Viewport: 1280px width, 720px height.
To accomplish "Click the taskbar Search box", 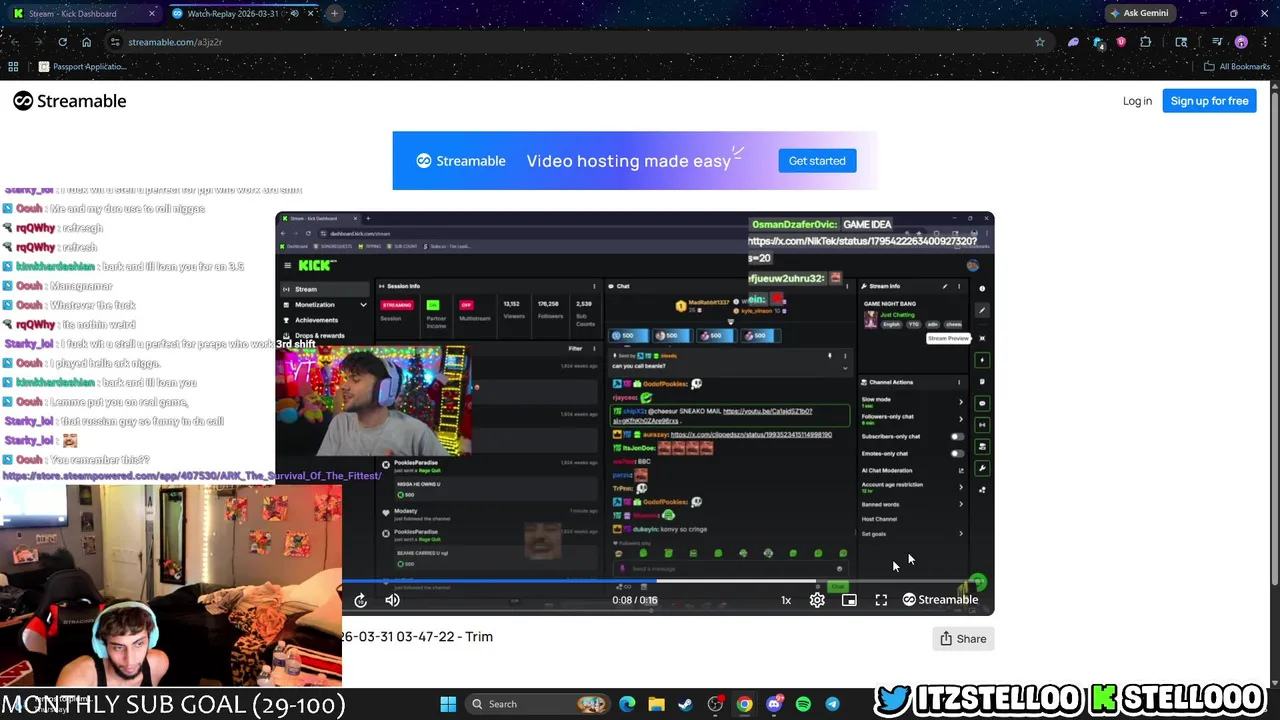I will coord(540,704).
